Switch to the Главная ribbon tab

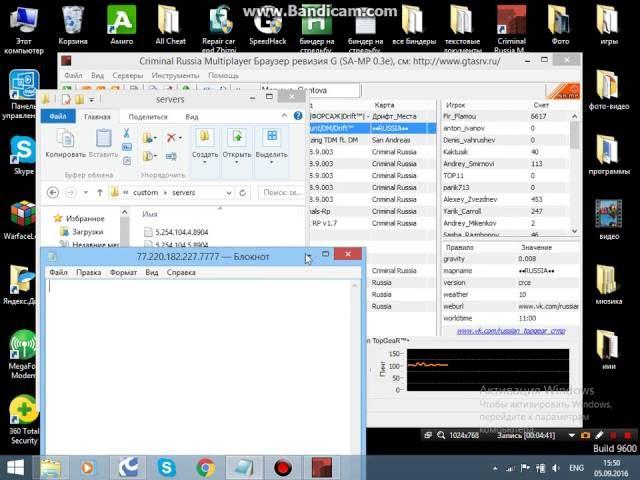(x=97, y=117)
